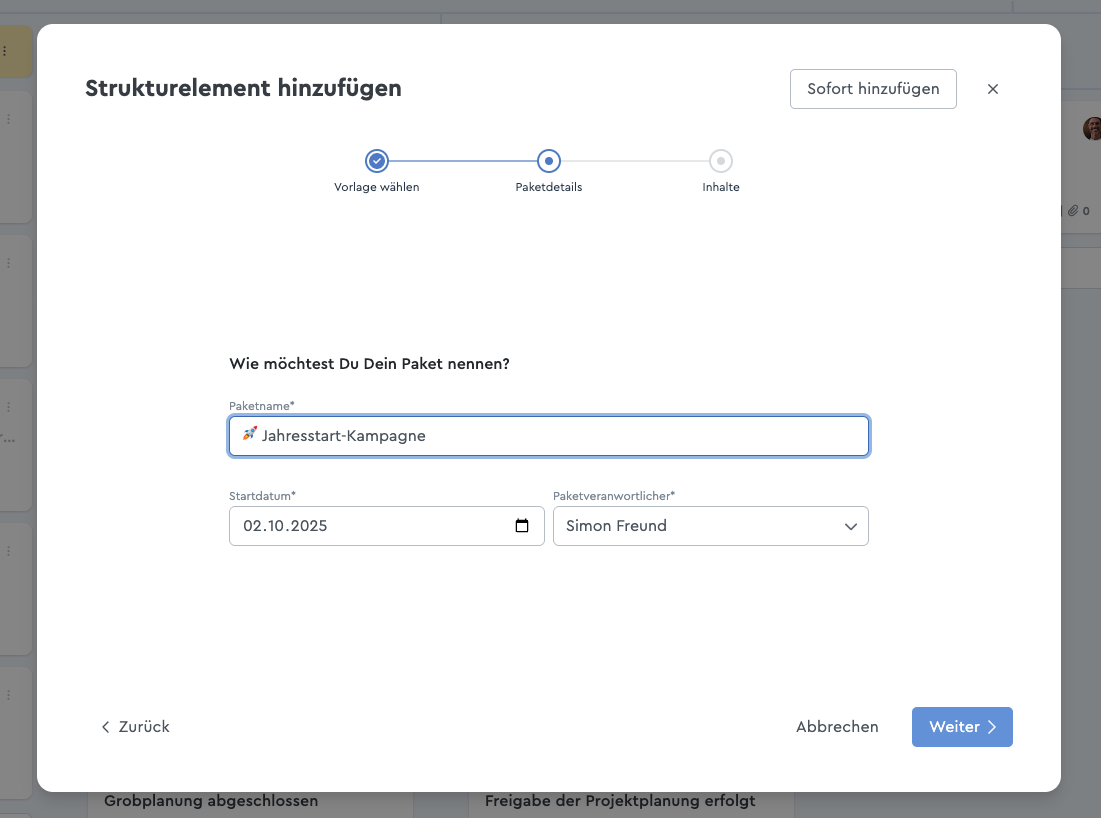This screenshot has width=1101, height=818.
Task: Proceed with the blue Weiter button
Action: click(x=961, y=727)
